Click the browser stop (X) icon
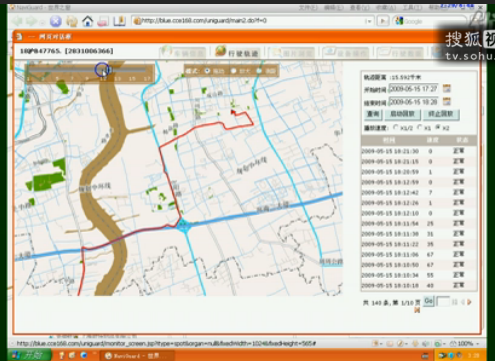The image size is (495, 361). [56, 21]
